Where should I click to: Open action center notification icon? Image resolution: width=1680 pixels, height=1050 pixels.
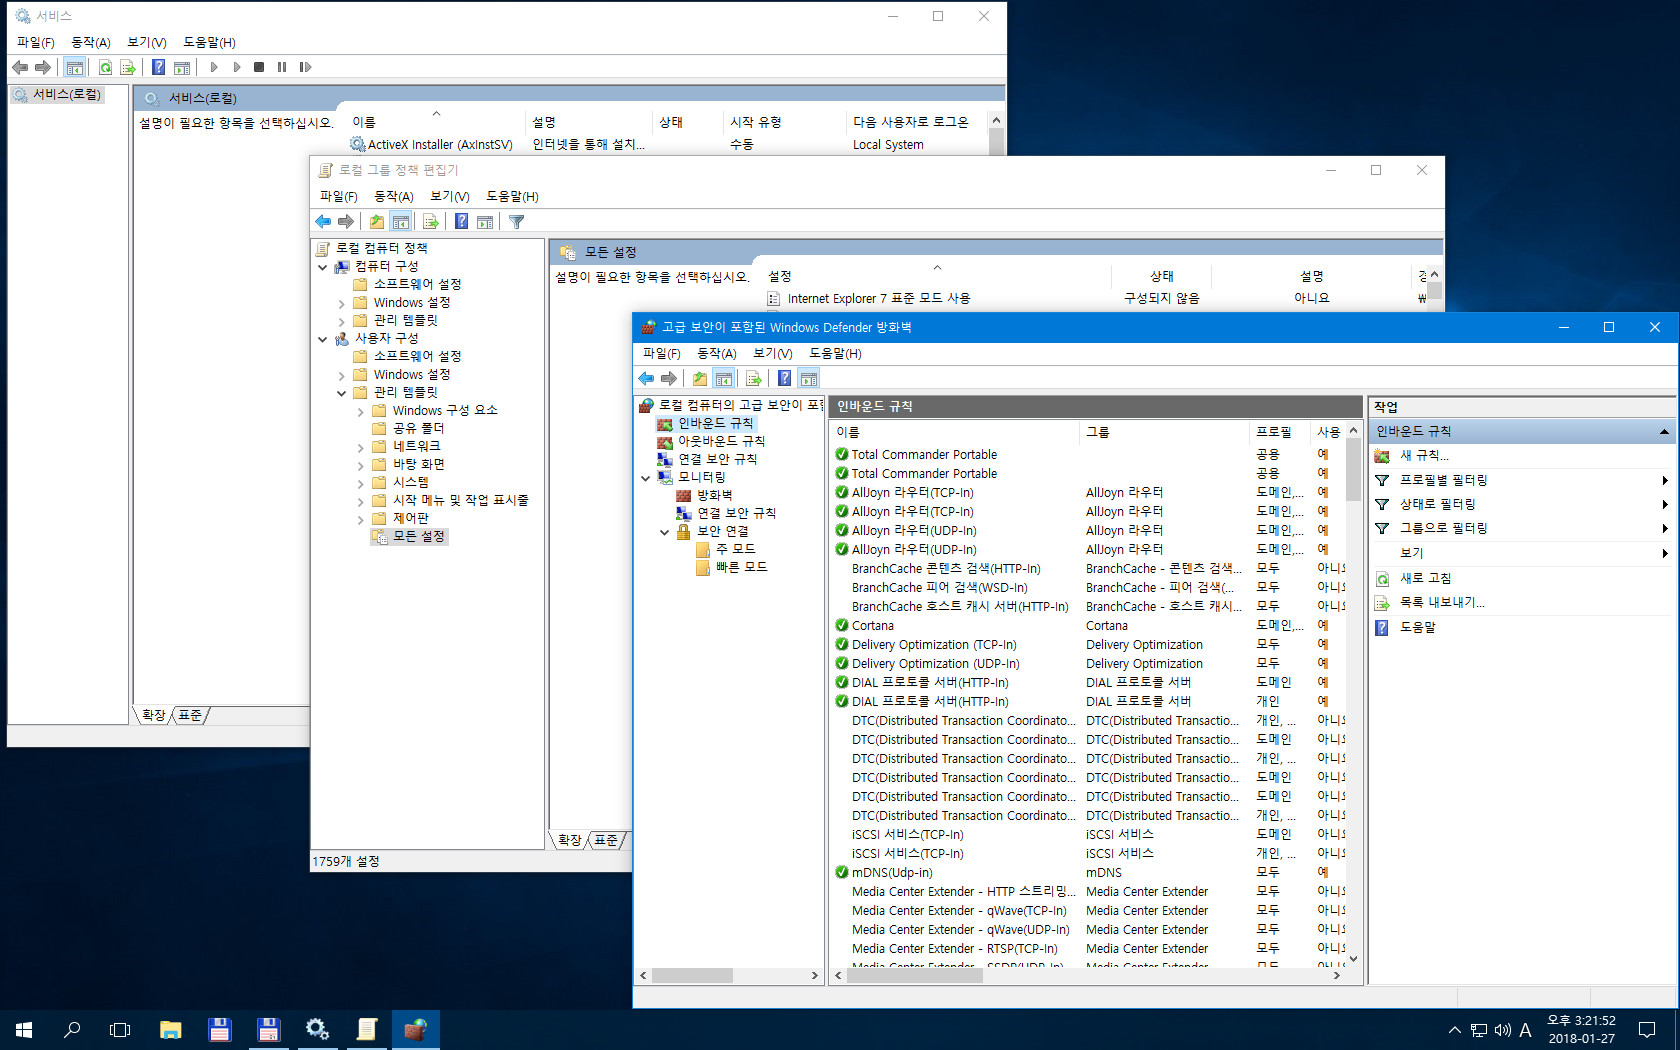coord(1647,1029)
